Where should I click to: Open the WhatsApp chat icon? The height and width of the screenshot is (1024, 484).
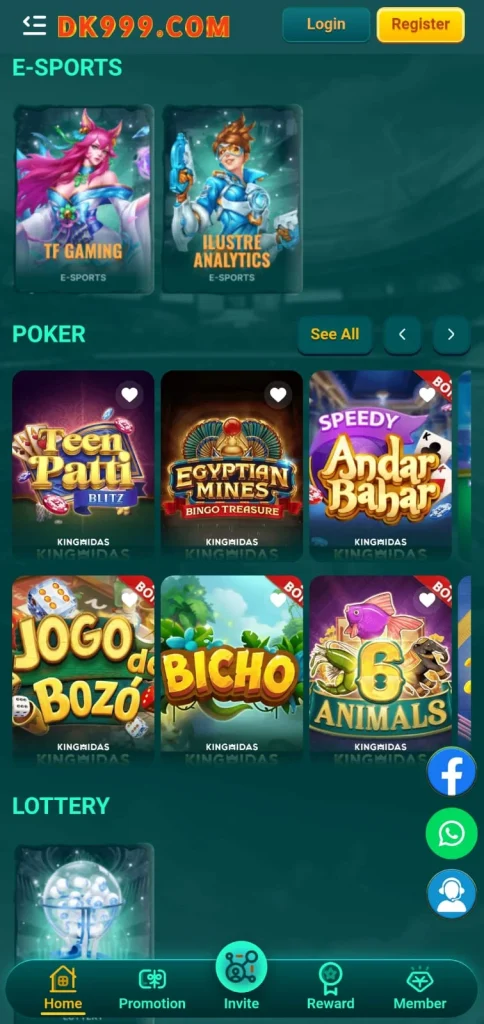451,833
